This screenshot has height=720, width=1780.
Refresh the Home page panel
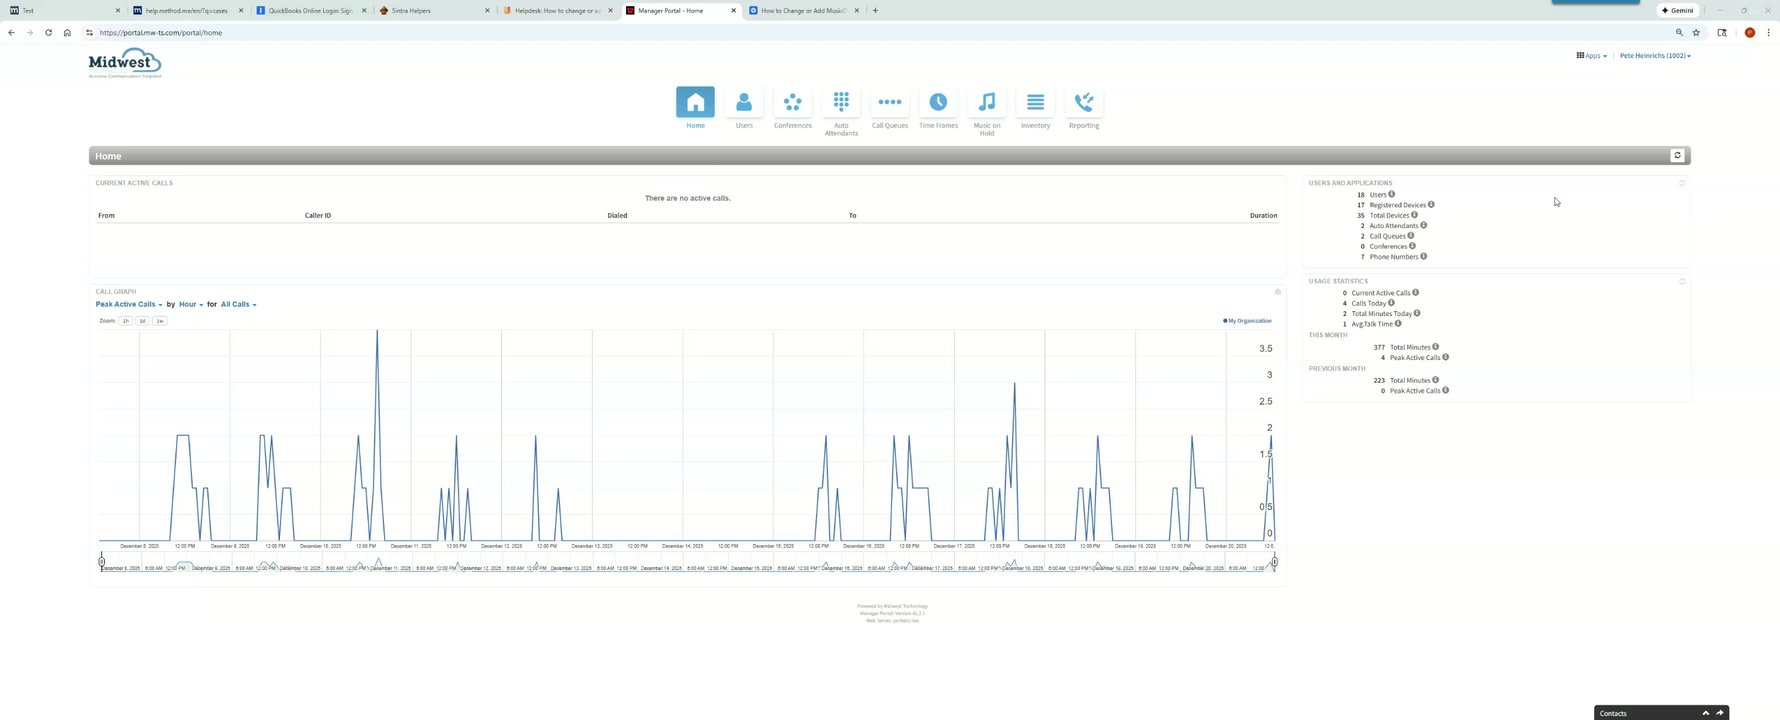[x=1677, y=156]
